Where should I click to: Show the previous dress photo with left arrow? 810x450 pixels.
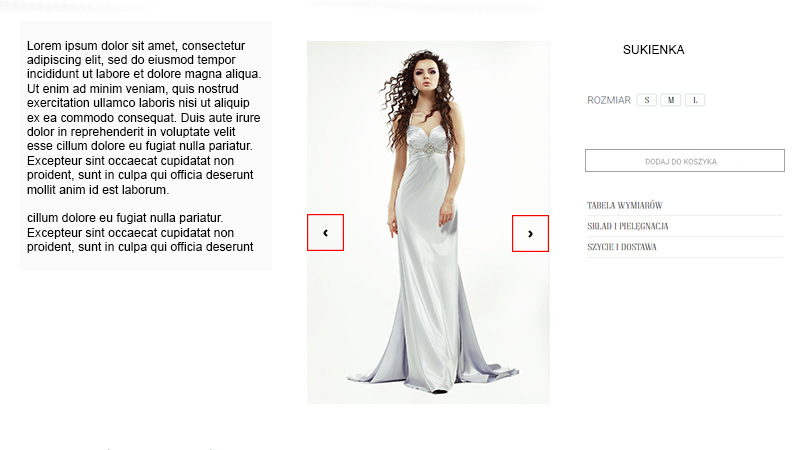325,232
